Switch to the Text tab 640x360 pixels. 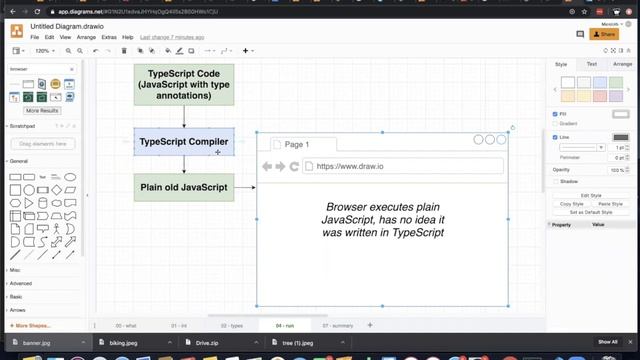[x=591, y=64]
